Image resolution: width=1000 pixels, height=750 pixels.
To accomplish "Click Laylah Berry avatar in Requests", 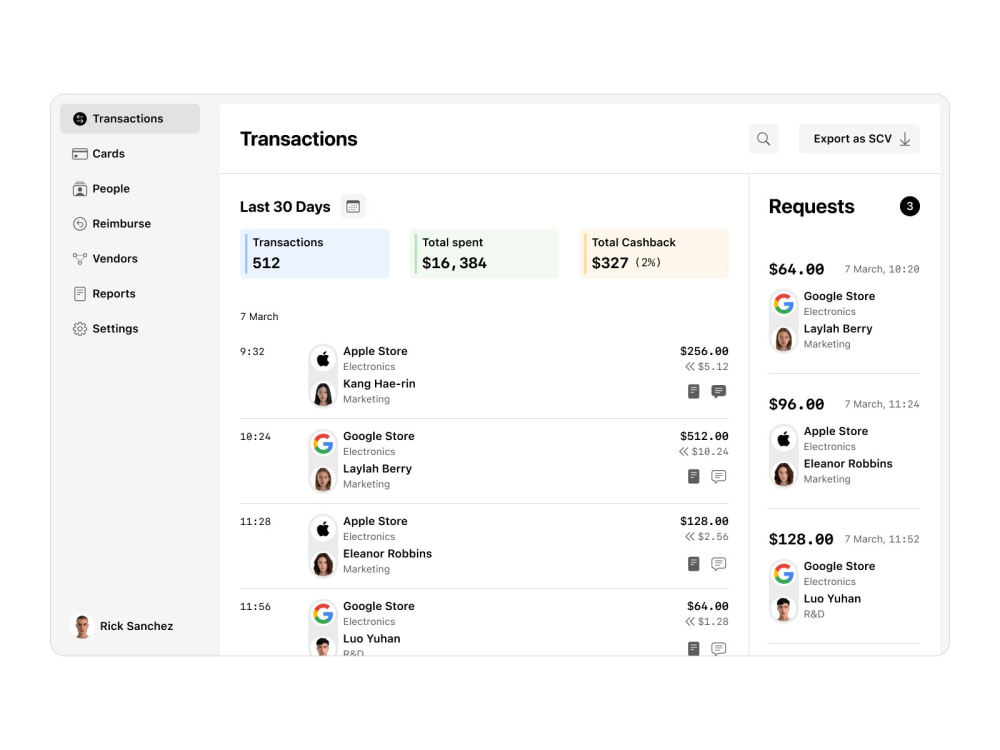I will [x=783, y=339].
